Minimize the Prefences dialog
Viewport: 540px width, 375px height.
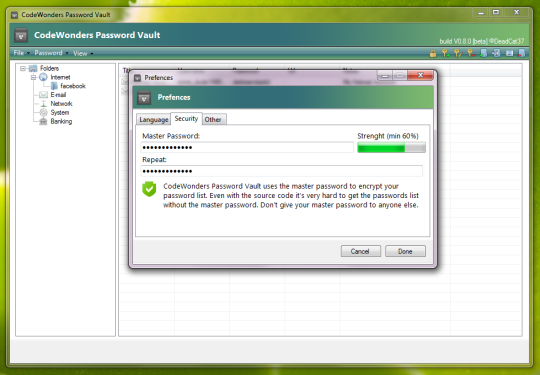click(x=385, y=75)
